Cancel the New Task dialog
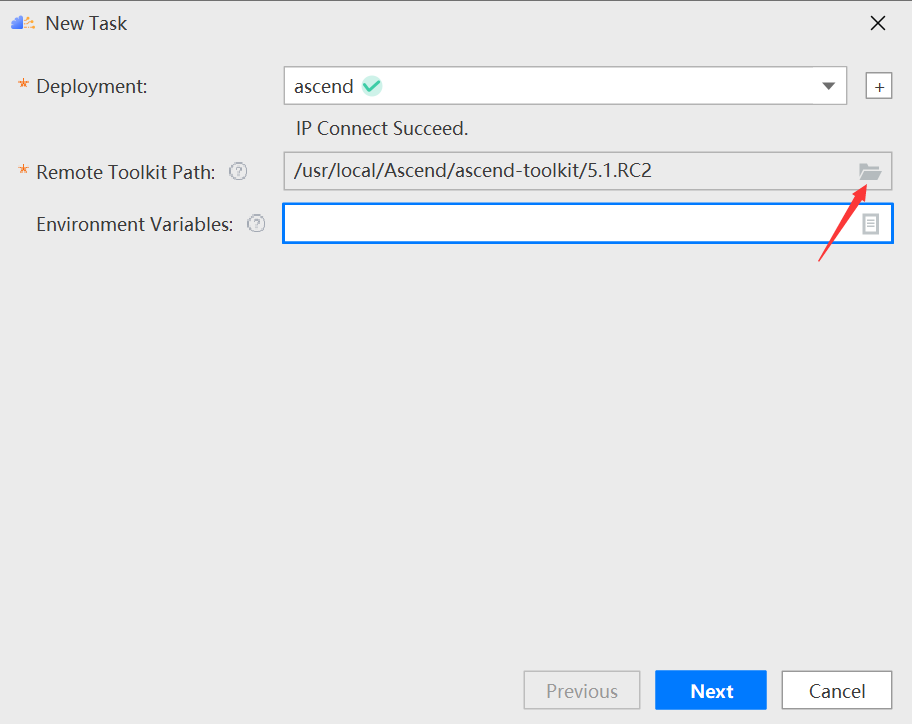The width and height of the screenshot is (912, 724). [x=836, y=690]
